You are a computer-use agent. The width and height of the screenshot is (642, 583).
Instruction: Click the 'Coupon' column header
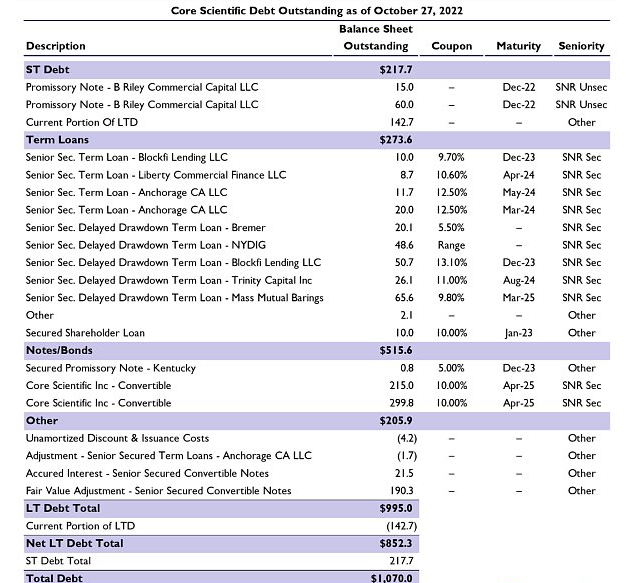(452, 46)
